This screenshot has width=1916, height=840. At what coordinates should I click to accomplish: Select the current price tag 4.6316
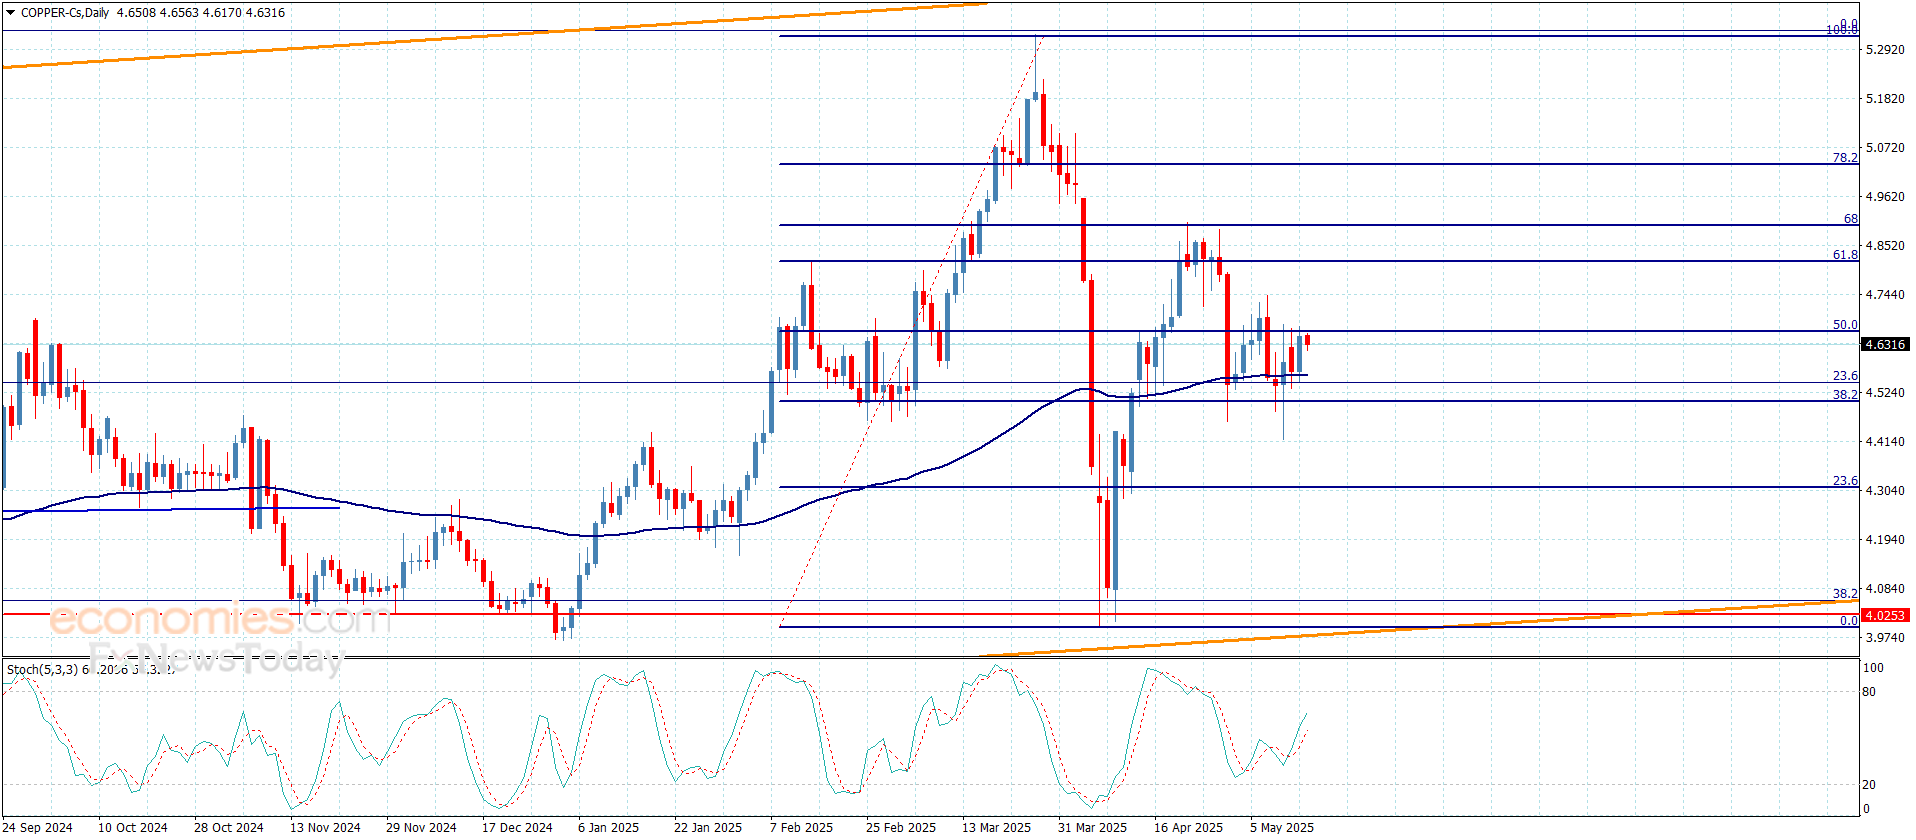1885,345
